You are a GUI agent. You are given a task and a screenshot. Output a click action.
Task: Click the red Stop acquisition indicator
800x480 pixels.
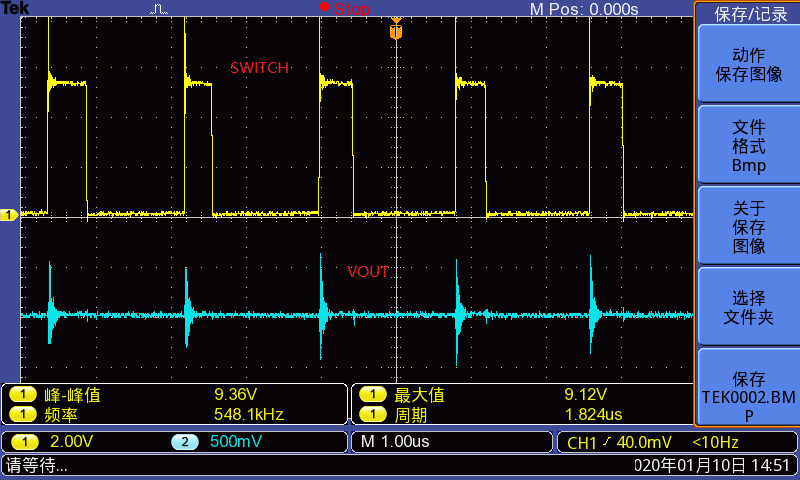click(x=345, y=9)
